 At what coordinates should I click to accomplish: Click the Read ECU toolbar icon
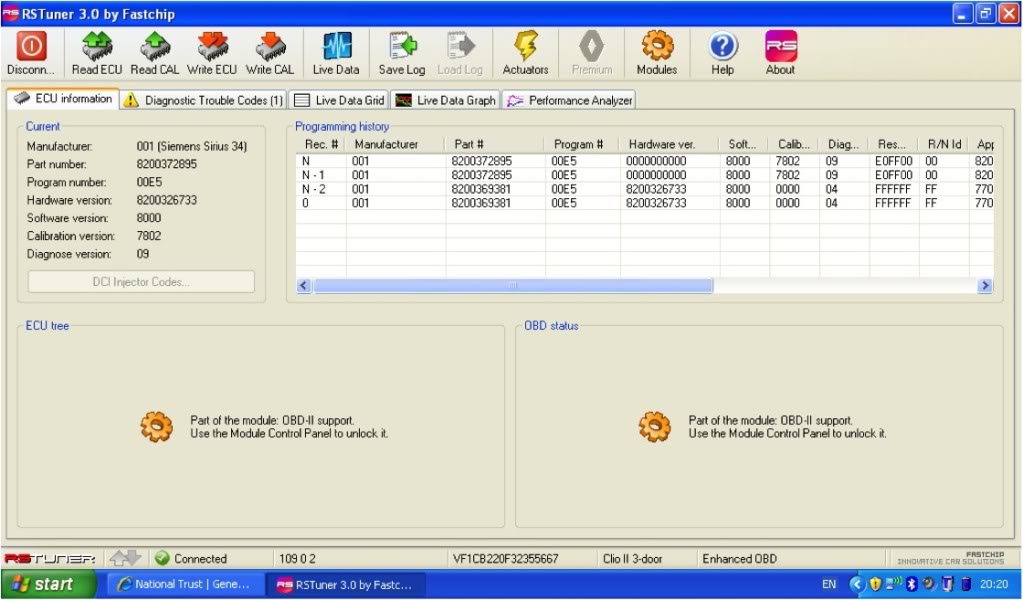click(x=95, y=52)
